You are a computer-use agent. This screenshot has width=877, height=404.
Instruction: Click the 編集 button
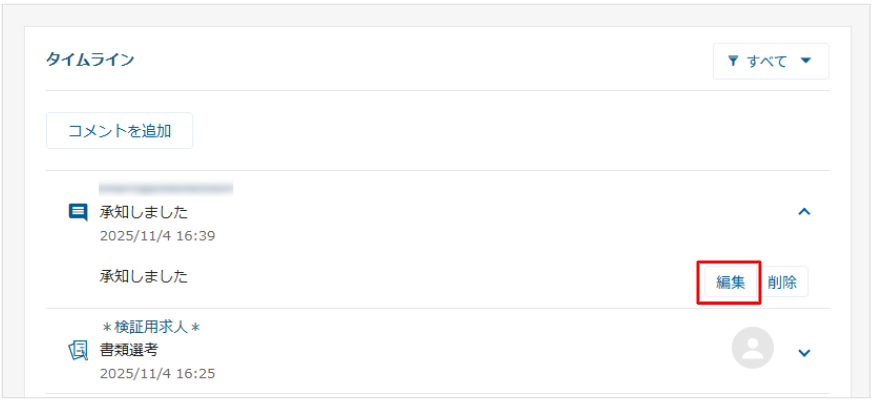pyautogui.click(x=730, y=282)
